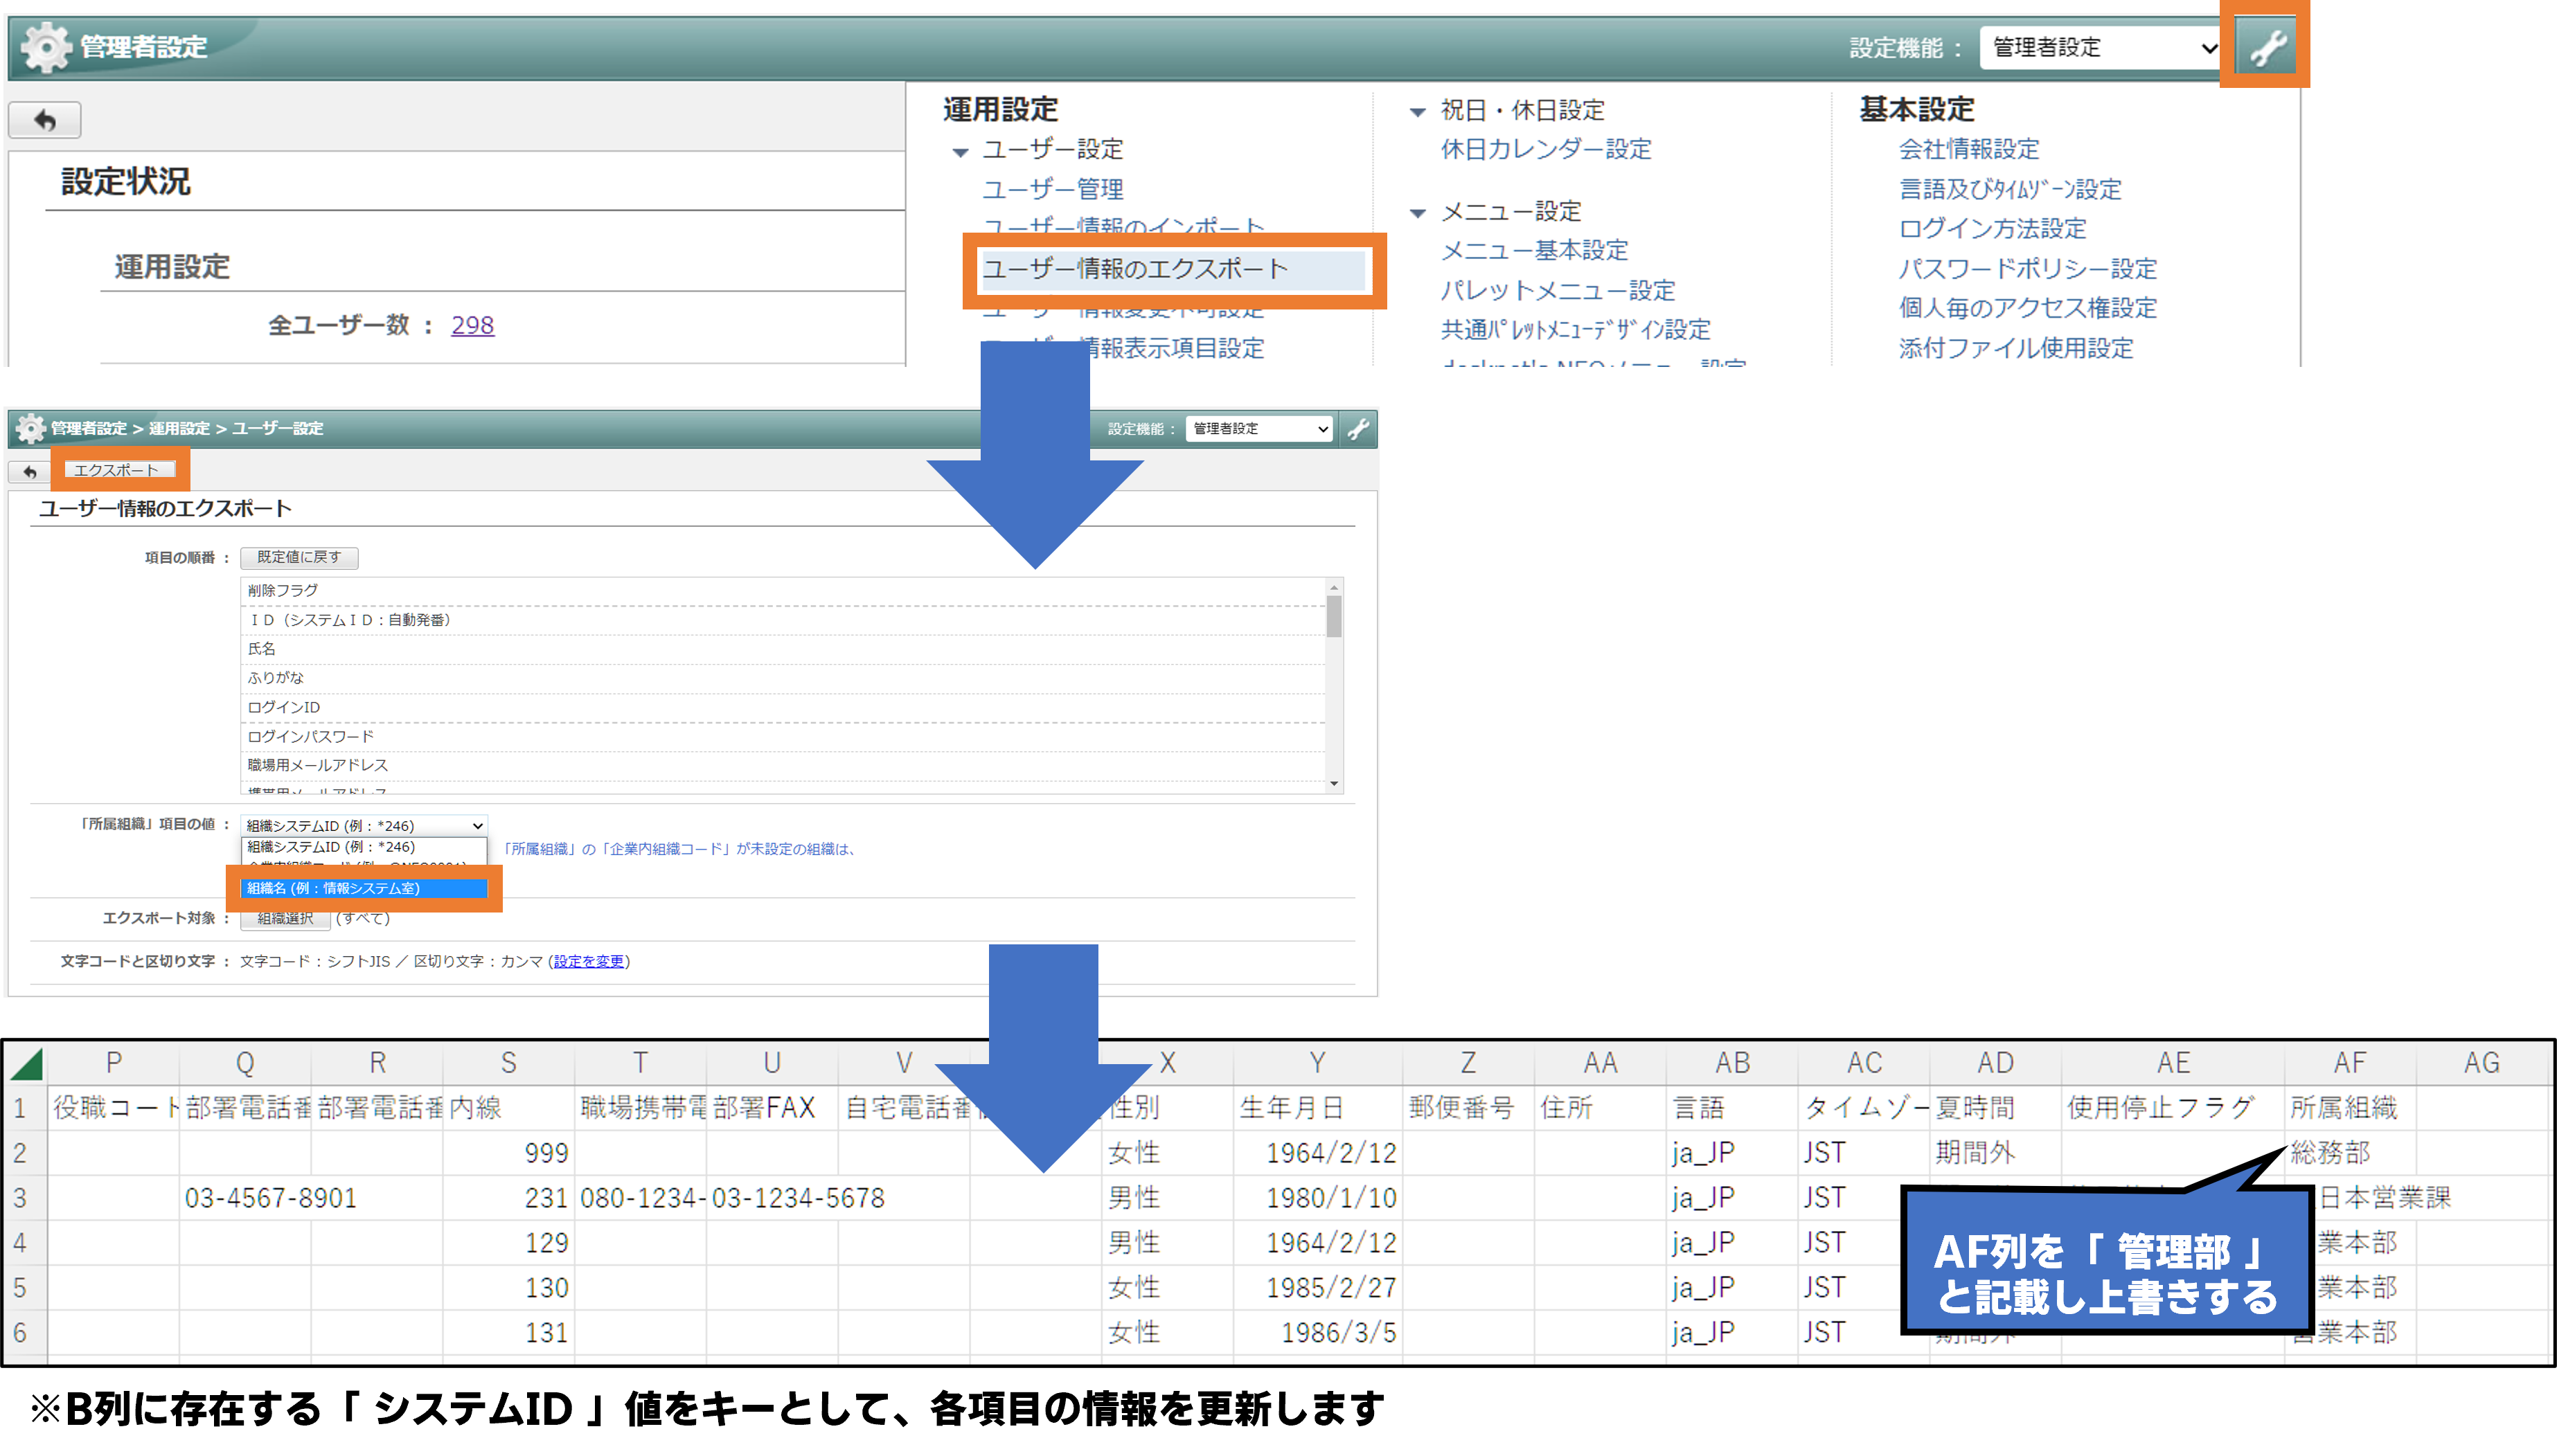Click gear icon in export window breadcrumb
Screen dimensions: 2557x1456
click(30, 429)
